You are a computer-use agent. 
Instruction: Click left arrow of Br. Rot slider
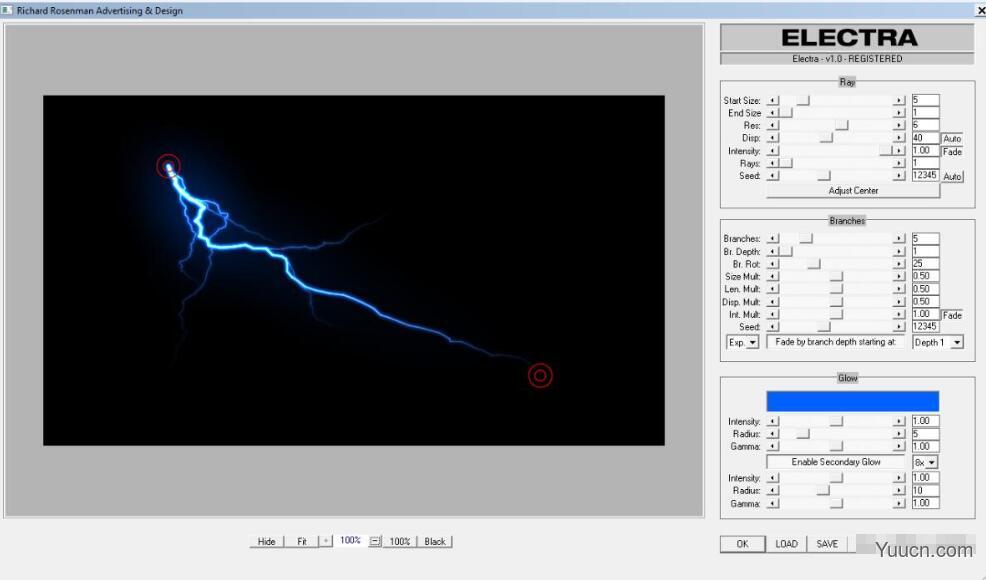(x=773, y=264)
